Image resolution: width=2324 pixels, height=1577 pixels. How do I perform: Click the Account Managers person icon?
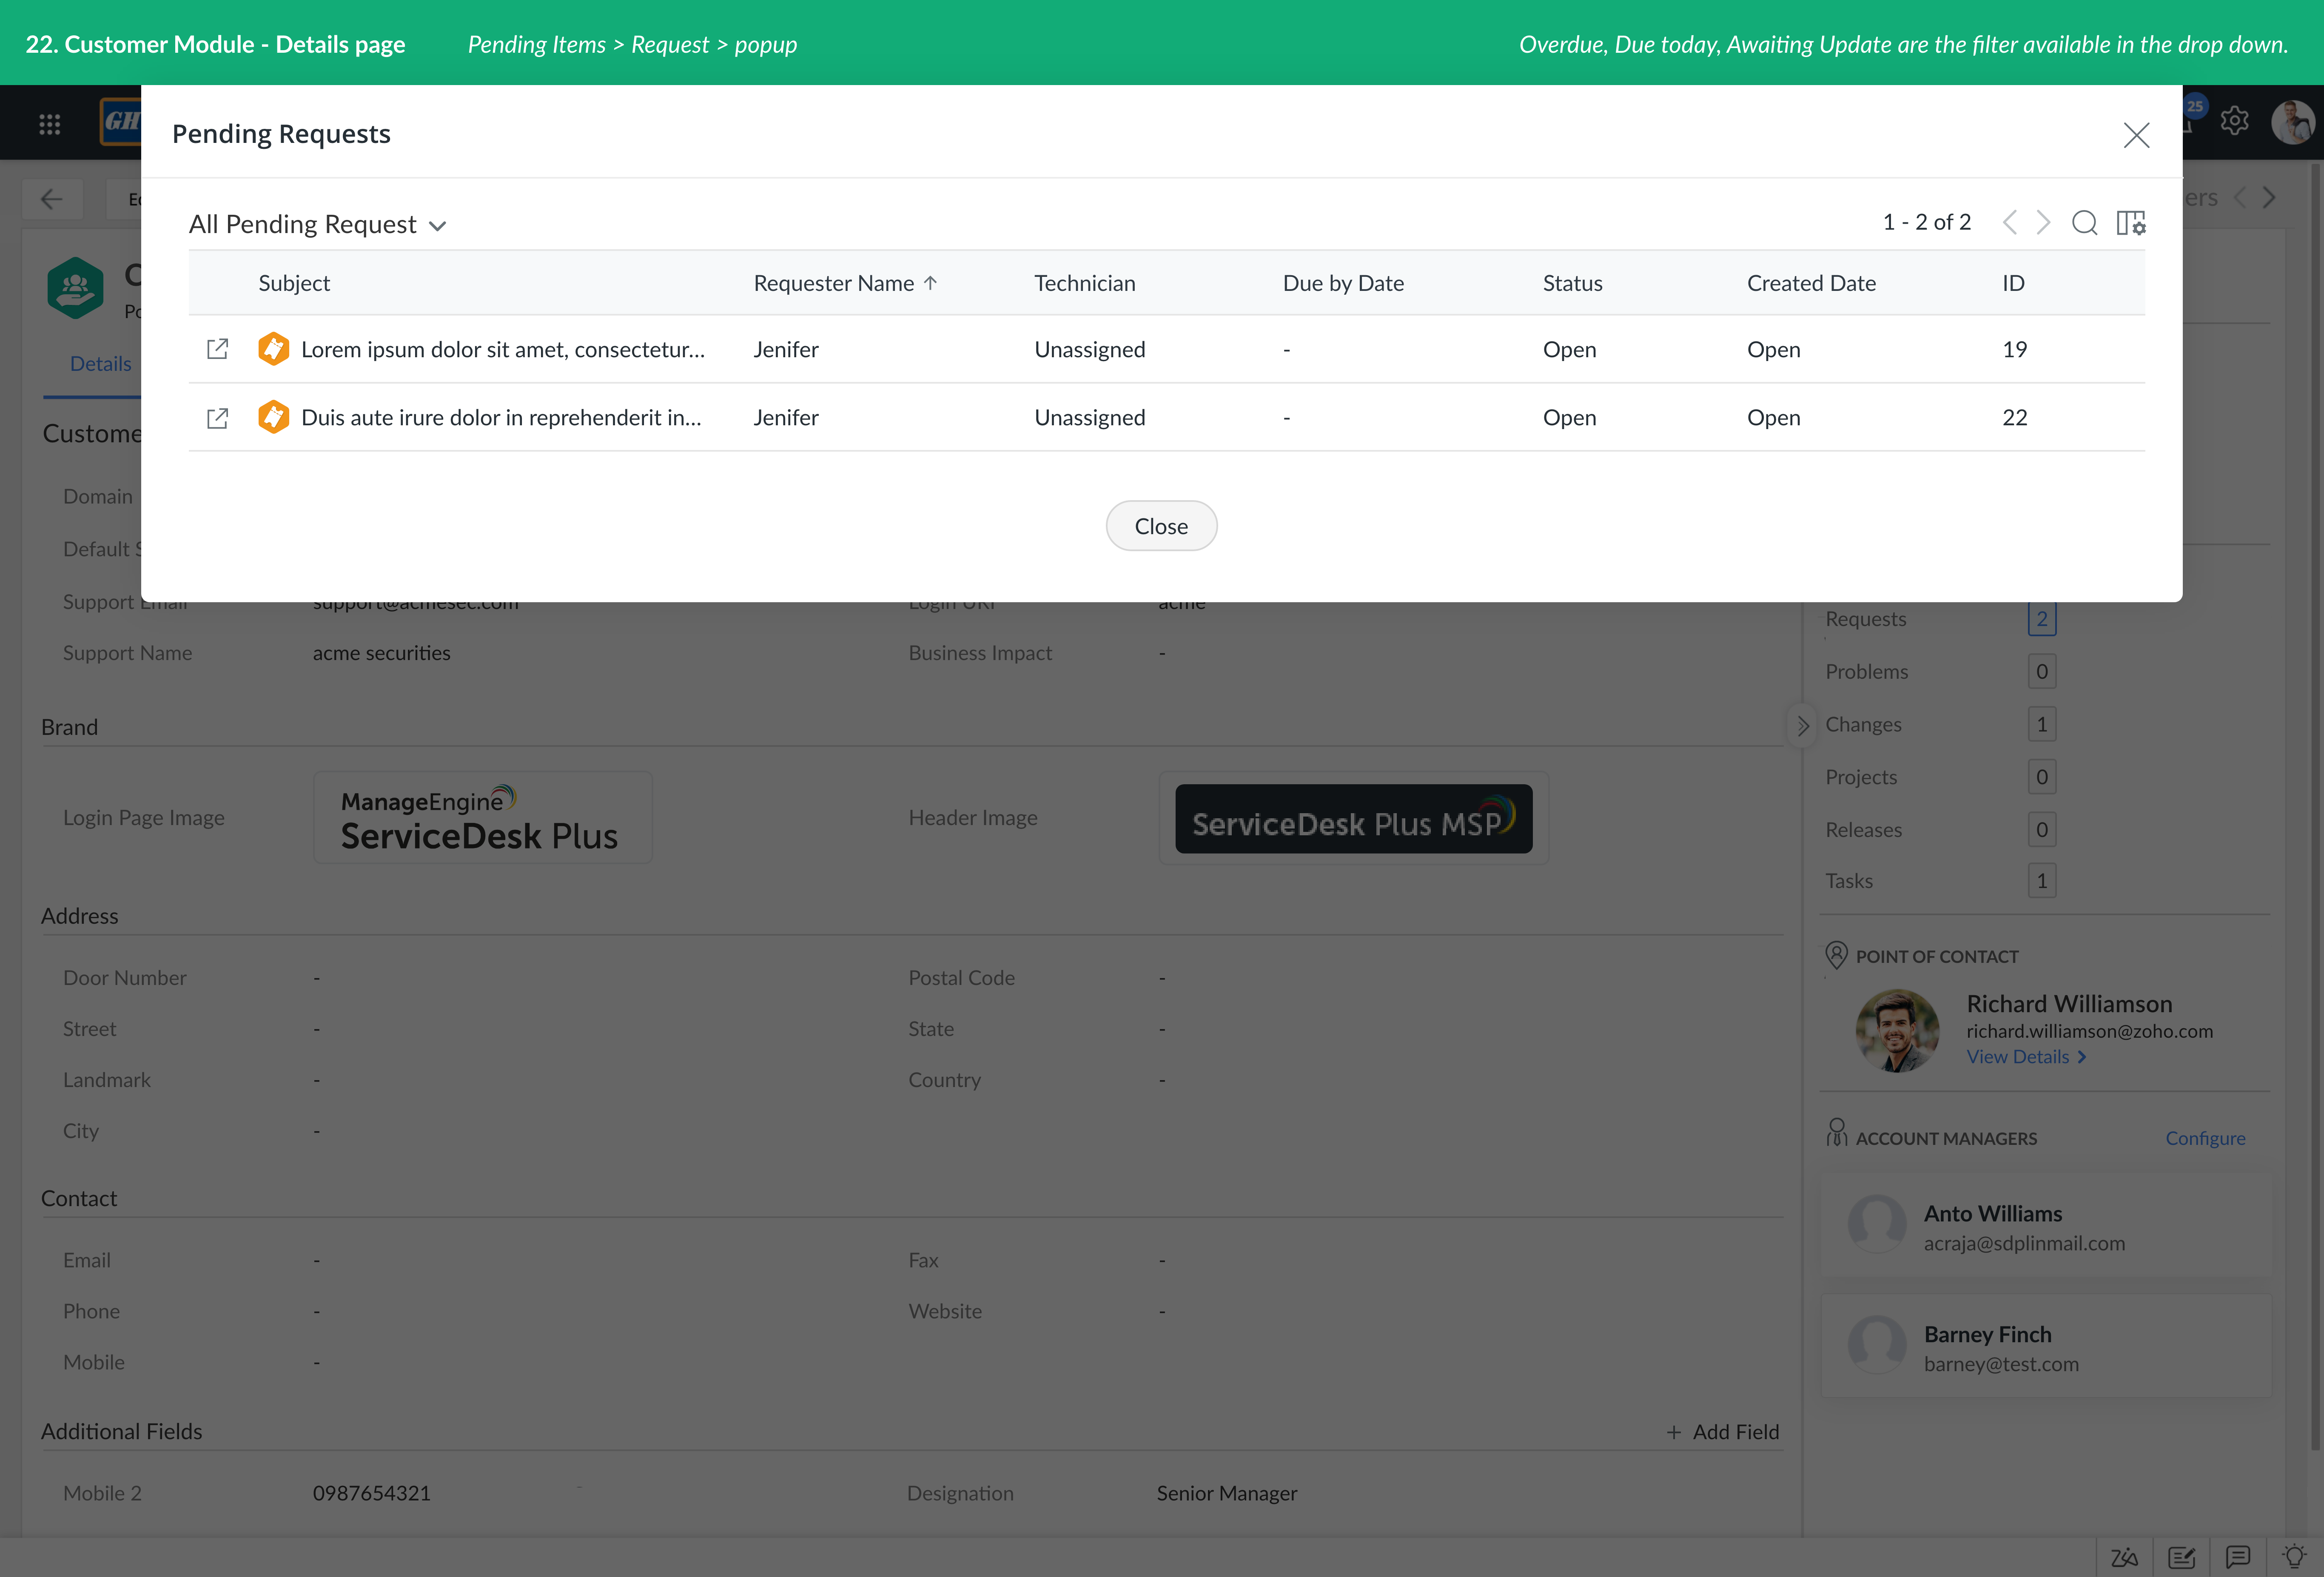[x=1836, y=1133]
